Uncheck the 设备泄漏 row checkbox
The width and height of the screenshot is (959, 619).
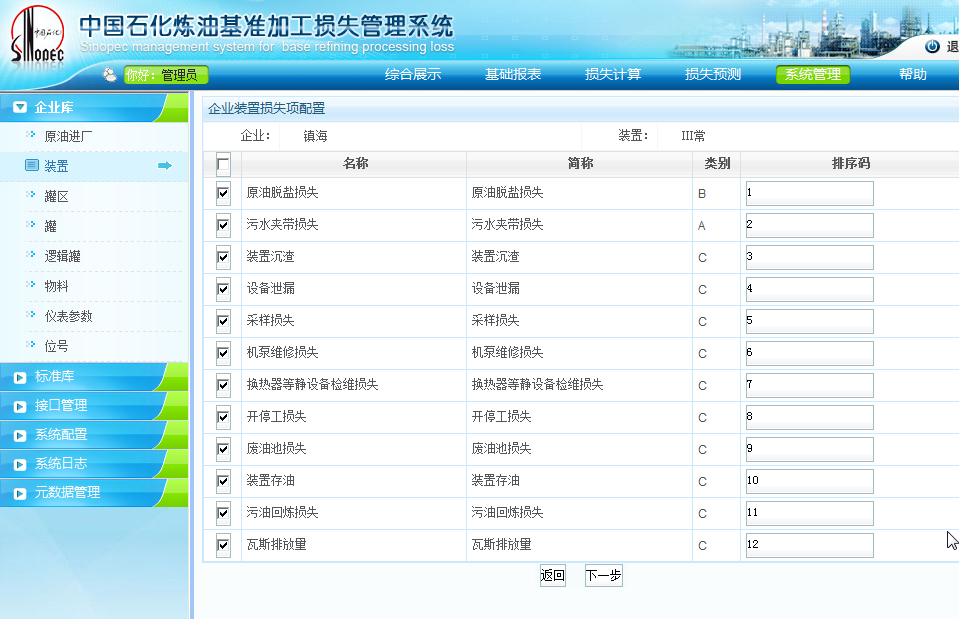[x=223, y=289]
